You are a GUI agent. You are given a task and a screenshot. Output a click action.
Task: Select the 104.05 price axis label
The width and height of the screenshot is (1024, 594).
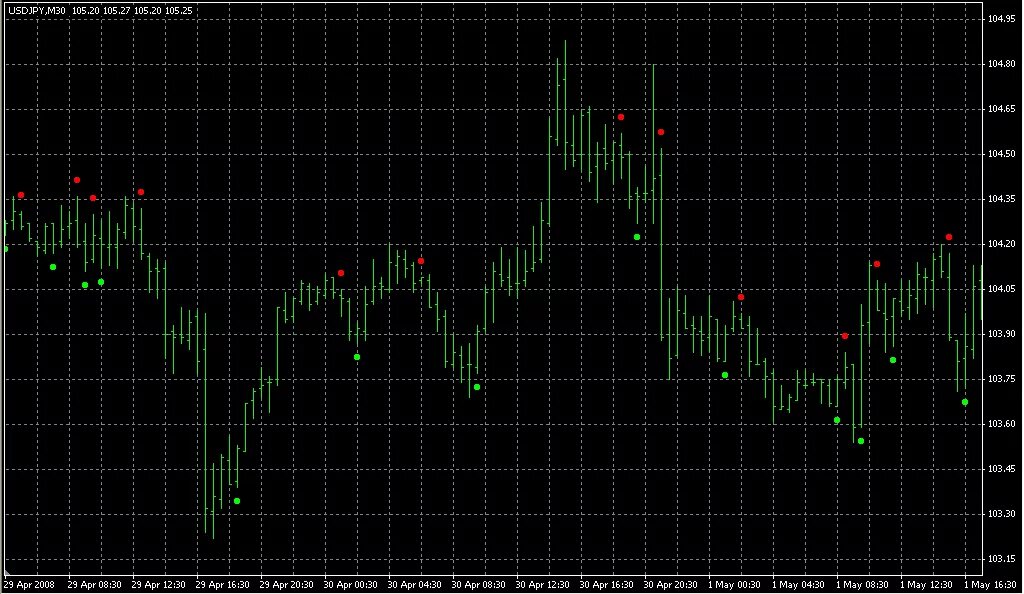[1001, 289]
